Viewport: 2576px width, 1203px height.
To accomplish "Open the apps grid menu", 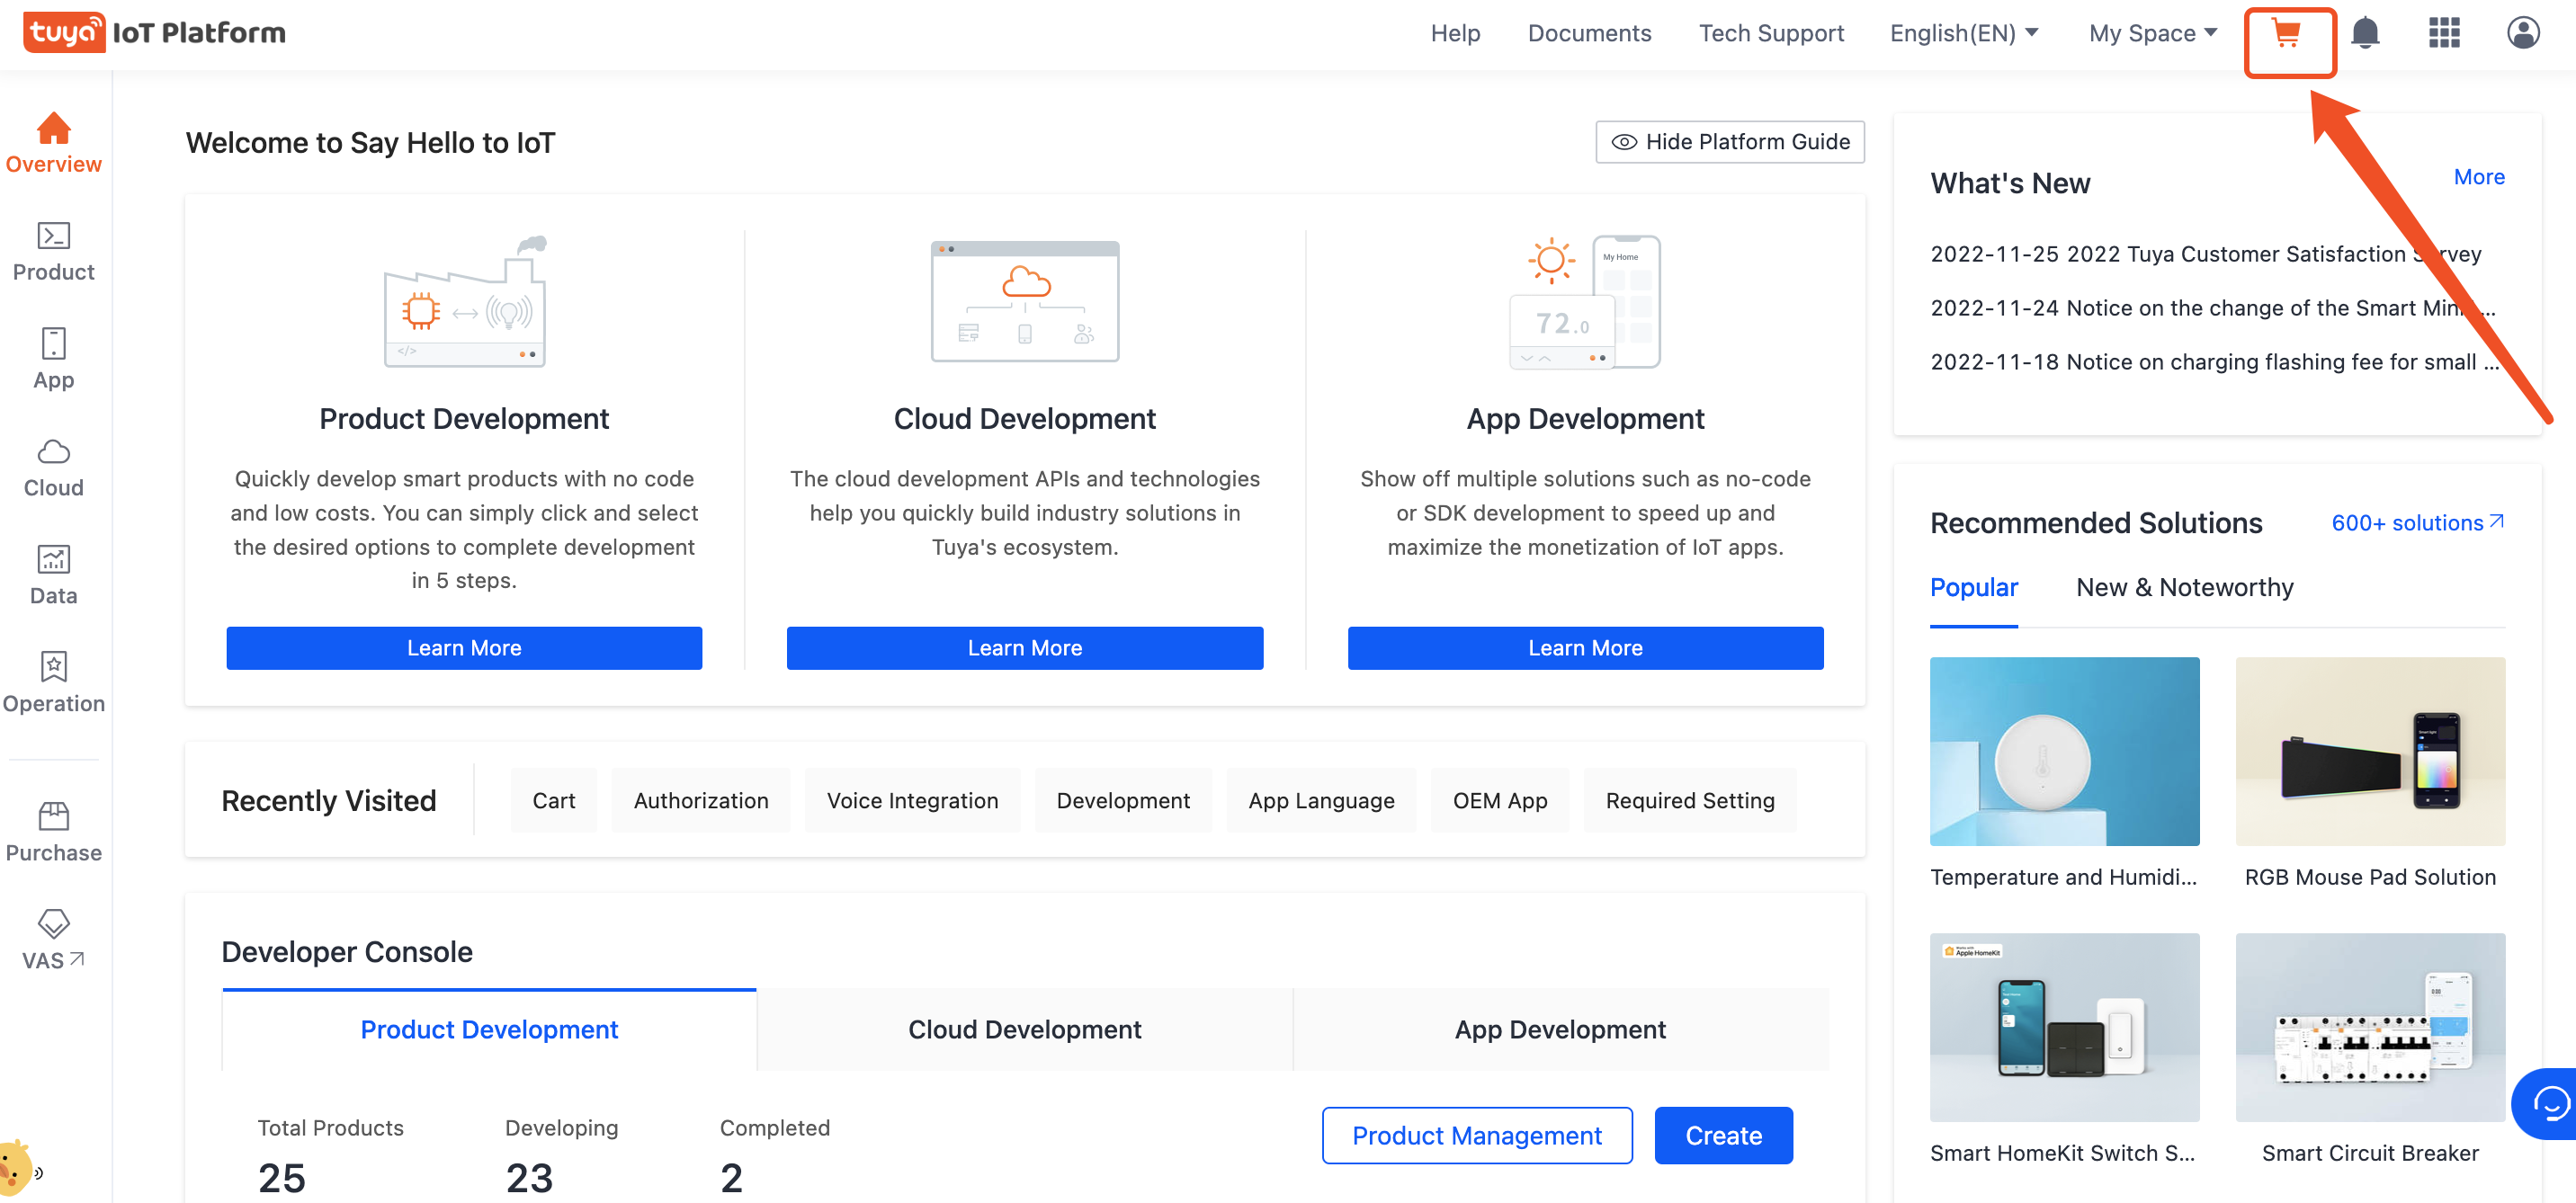I will point(2444,33).
